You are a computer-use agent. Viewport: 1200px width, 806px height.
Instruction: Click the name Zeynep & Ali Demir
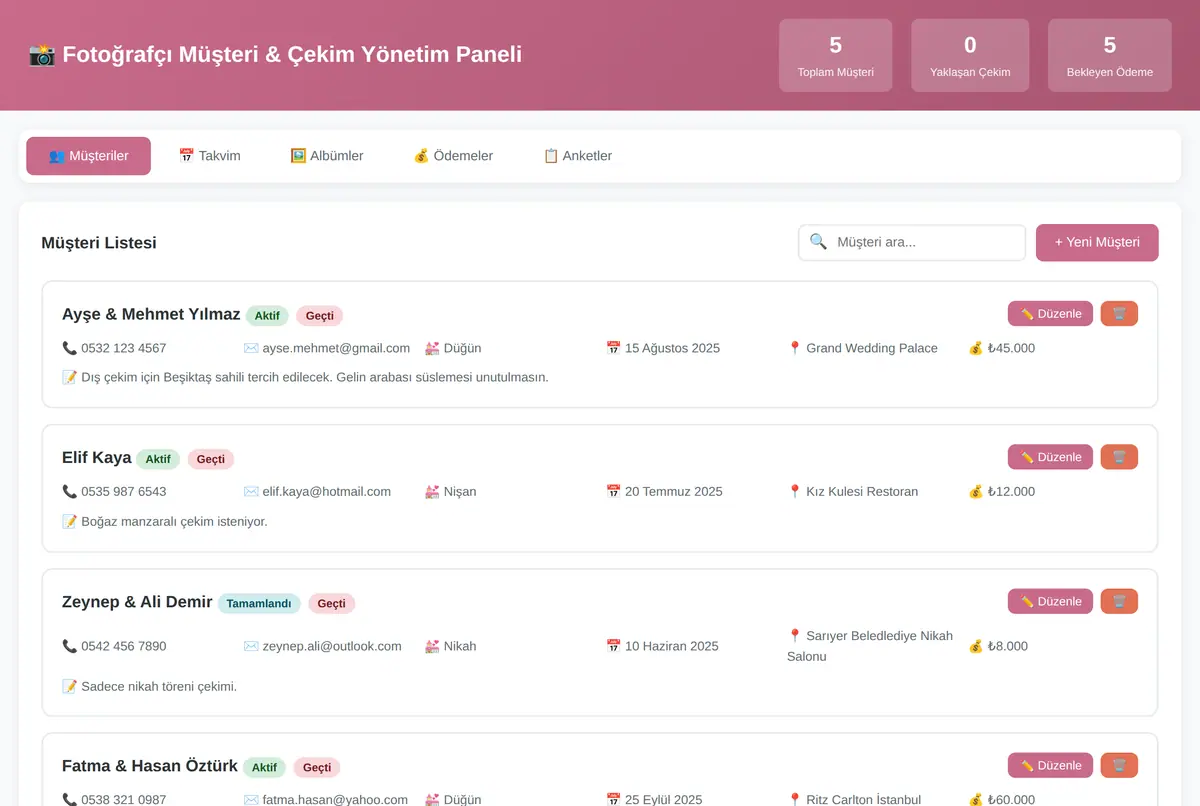pos(137,602)
